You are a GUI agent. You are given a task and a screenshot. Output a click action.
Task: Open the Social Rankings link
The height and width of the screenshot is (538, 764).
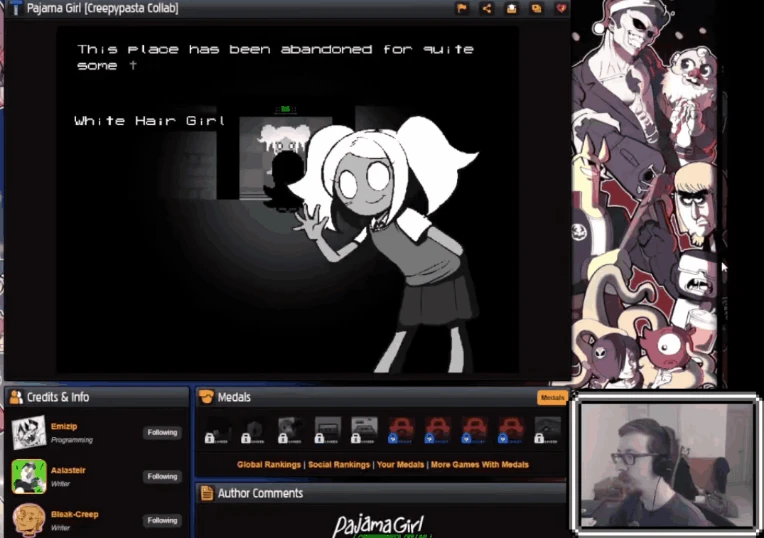pyautogui.click(x=338, y=465)
